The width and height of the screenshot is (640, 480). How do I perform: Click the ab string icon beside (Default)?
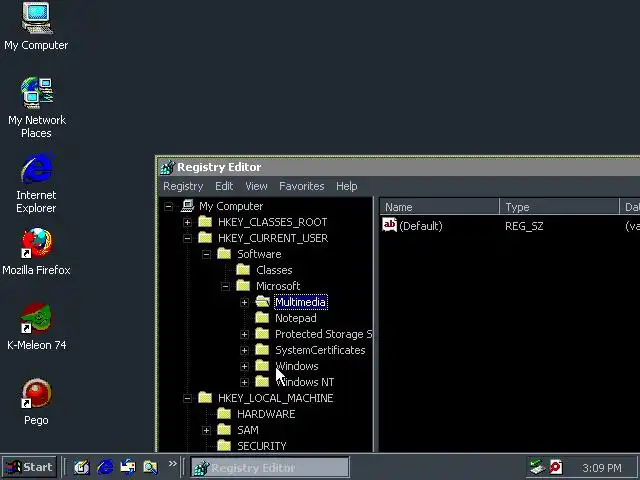pyautogui.click(x=389, y=224)
